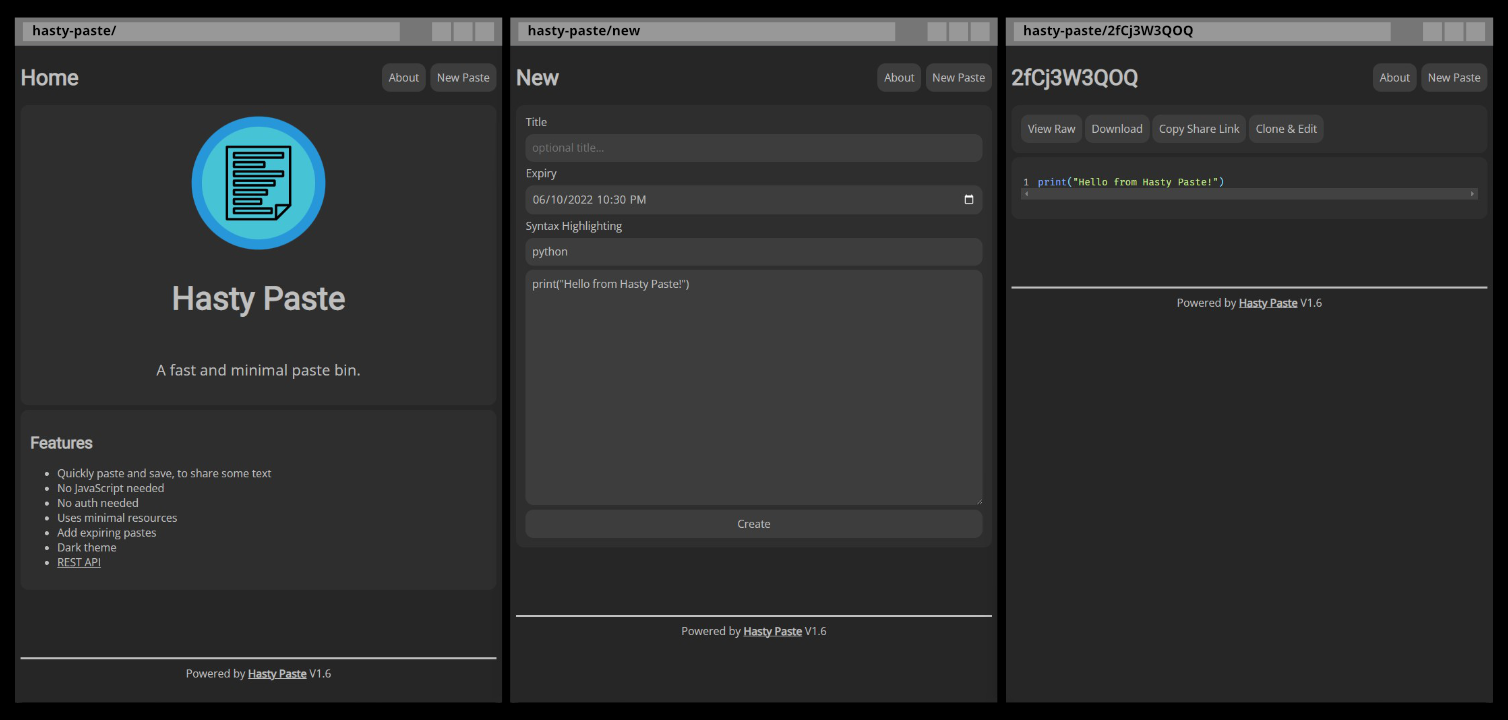The image size is (1508, 720).
Task: Click the Hasty Paste link under the New form
Action: [772, 630]
